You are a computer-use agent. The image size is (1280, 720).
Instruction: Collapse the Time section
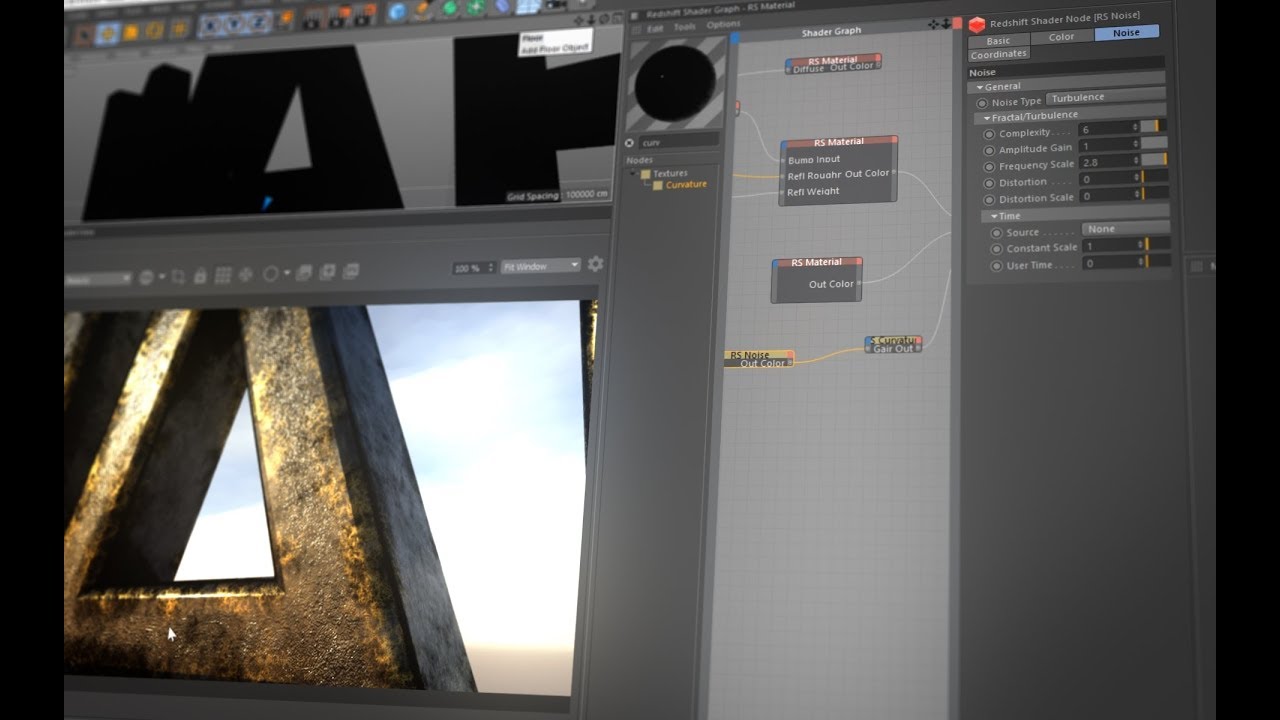point(994,216)
